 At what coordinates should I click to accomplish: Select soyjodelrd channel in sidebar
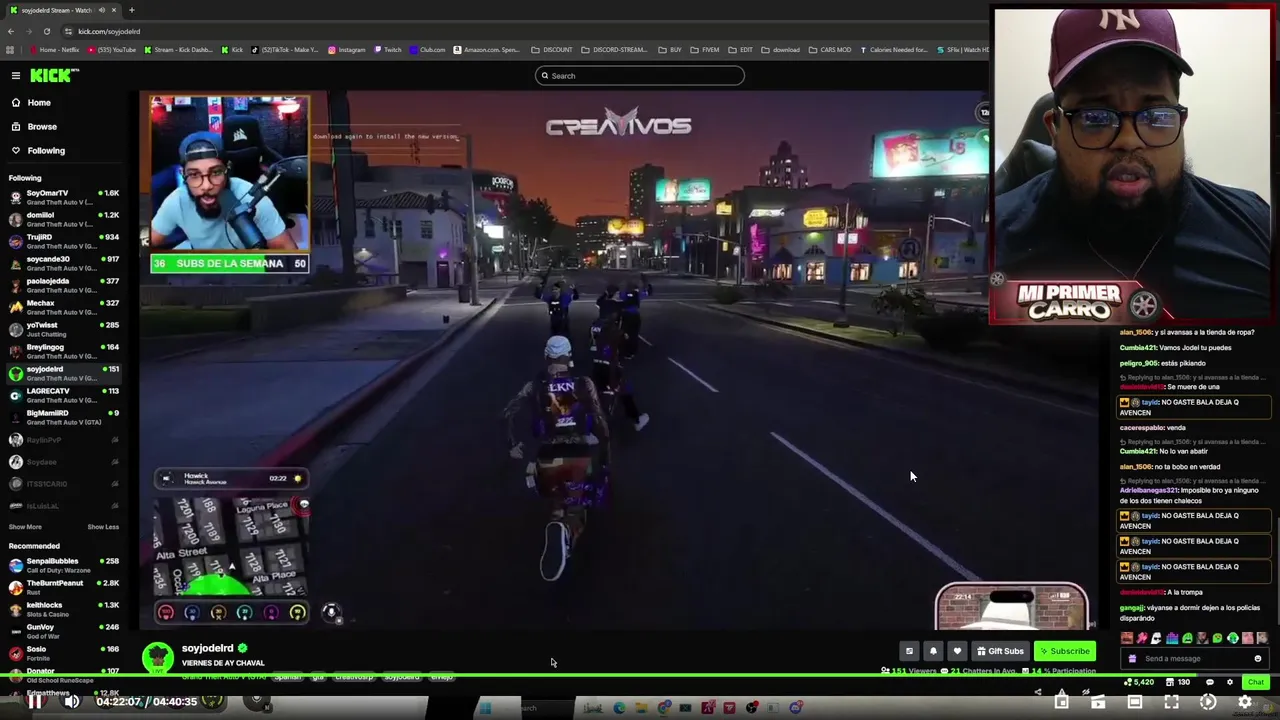click(x=64, y=373)
